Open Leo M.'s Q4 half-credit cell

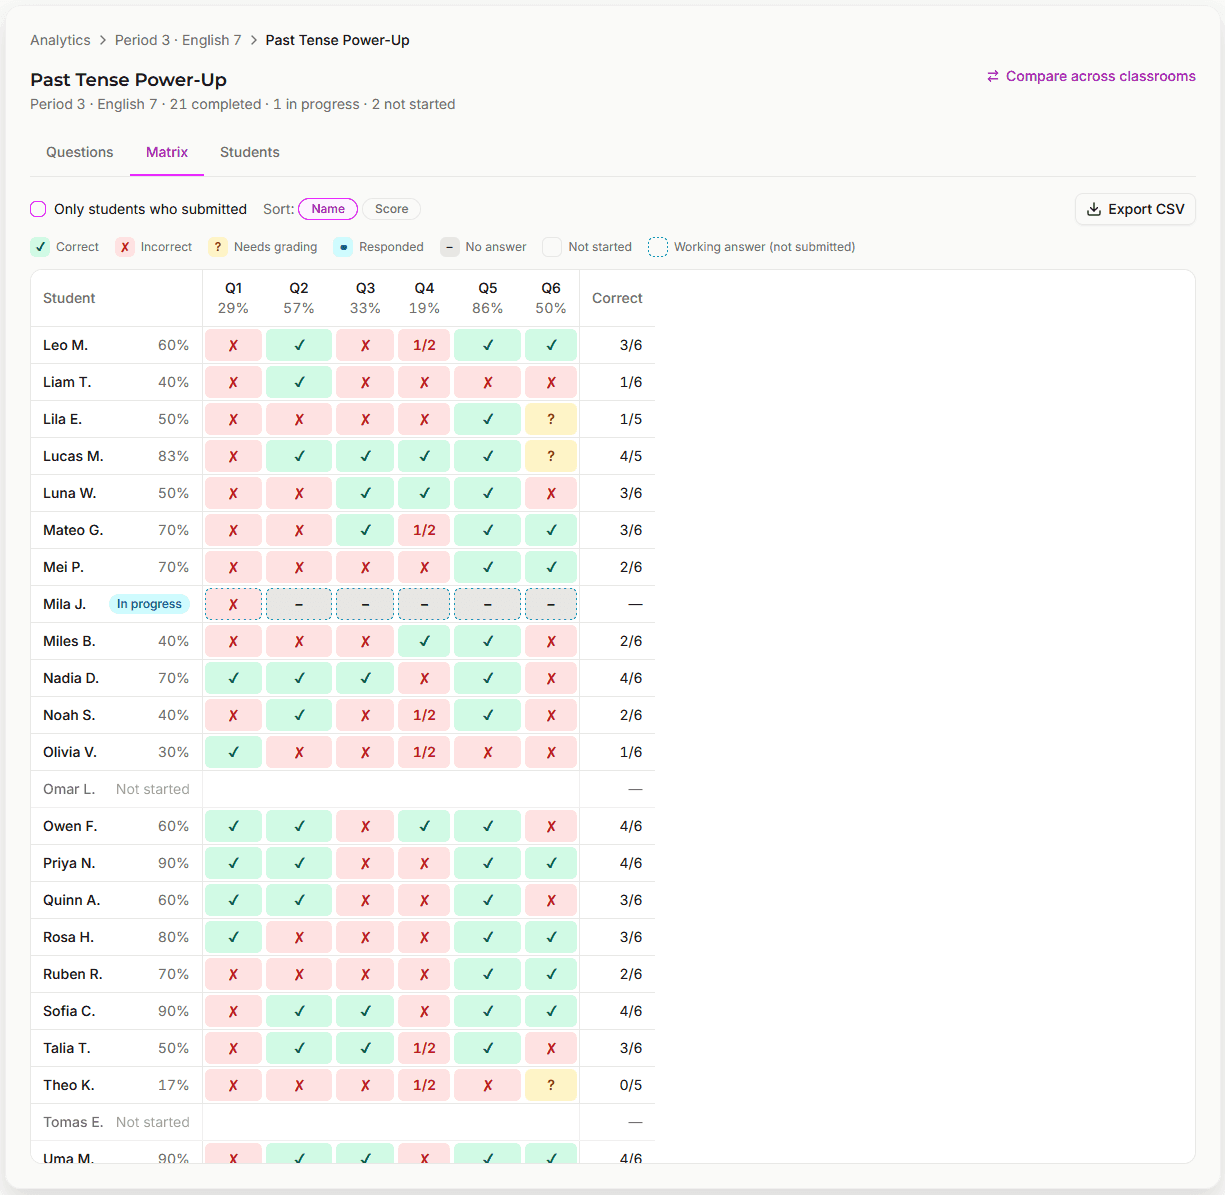[x=424, y=345]
